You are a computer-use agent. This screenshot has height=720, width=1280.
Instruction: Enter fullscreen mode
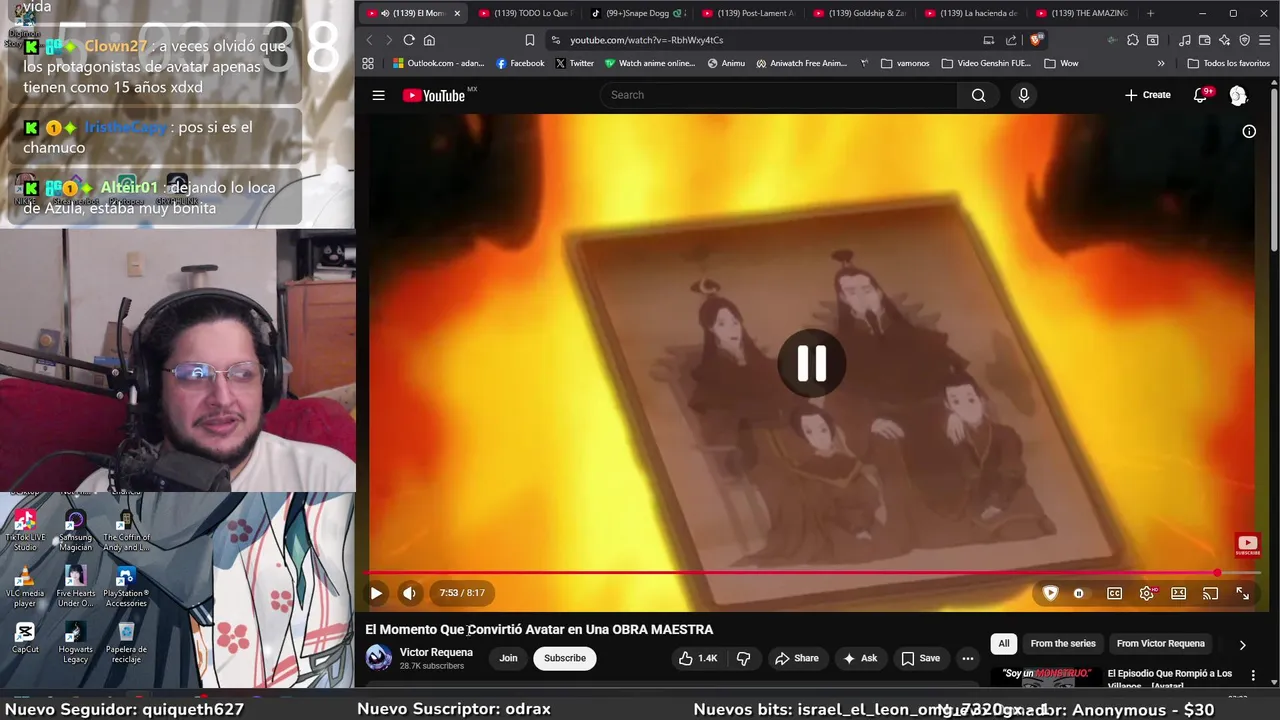coord(1242,593)
